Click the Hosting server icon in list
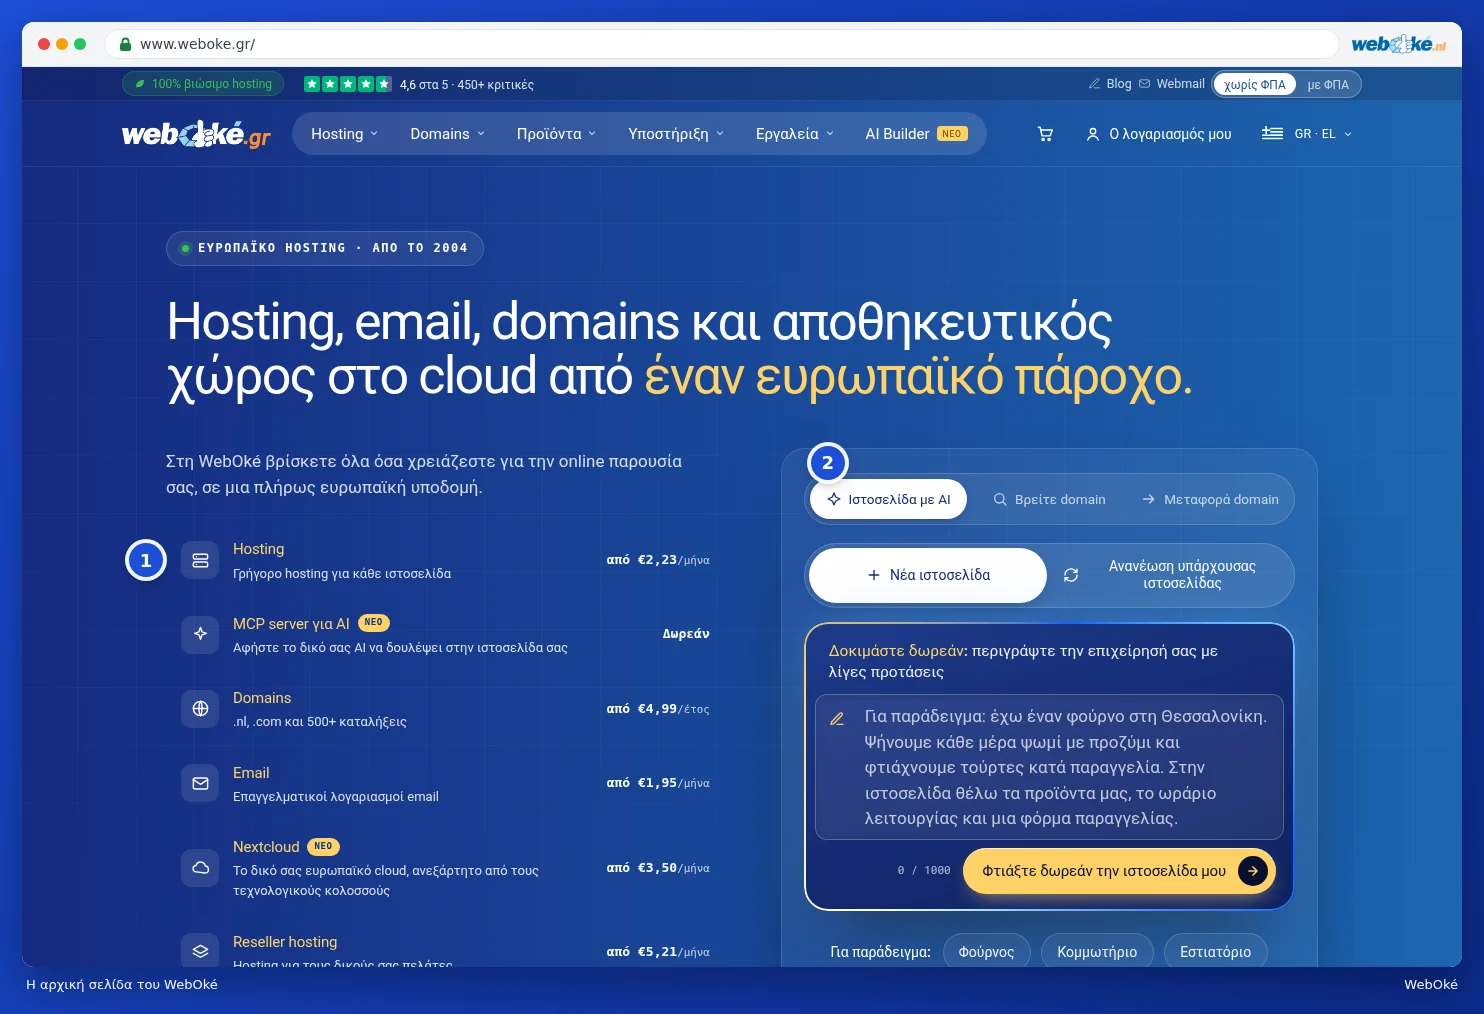The width and height of the screenshot is (1484, 1014). [200, 560]
